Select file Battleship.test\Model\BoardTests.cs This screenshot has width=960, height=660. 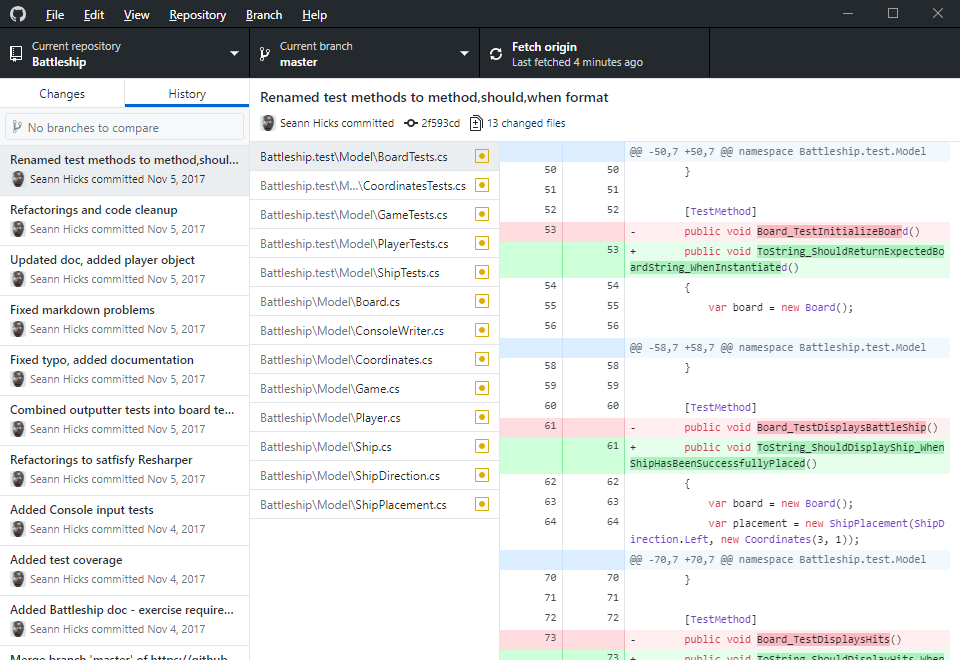click(374, 157)
